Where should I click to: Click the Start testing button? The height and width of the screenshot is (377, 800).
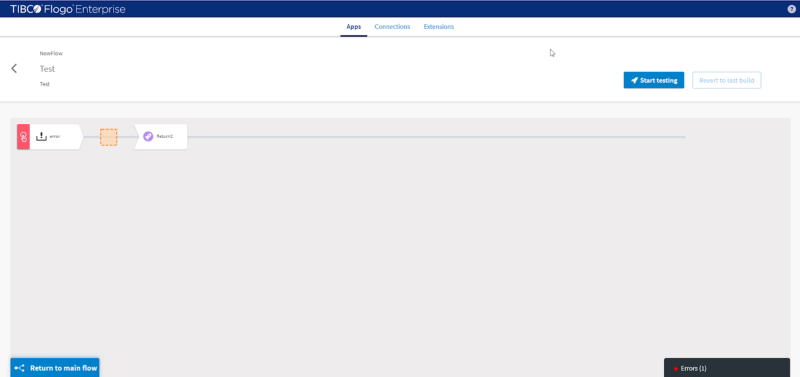654,80
